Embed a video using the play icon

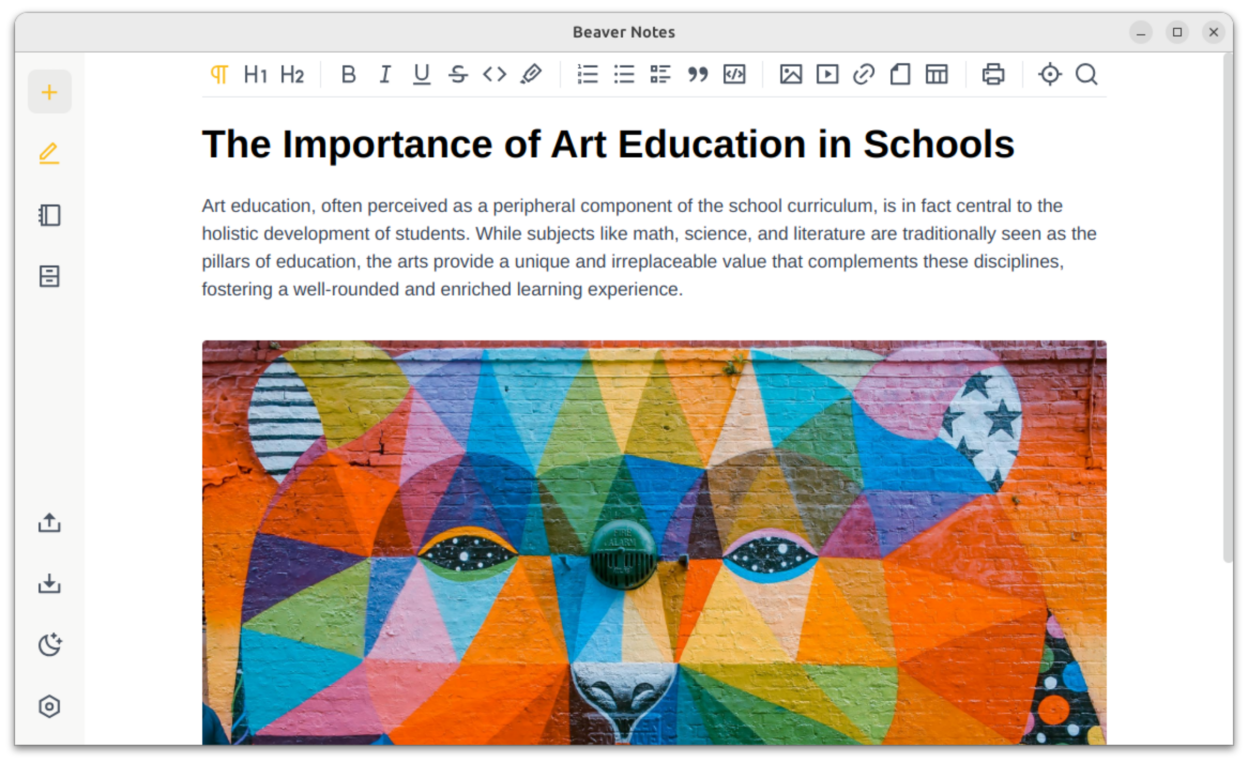coord(827,74)
